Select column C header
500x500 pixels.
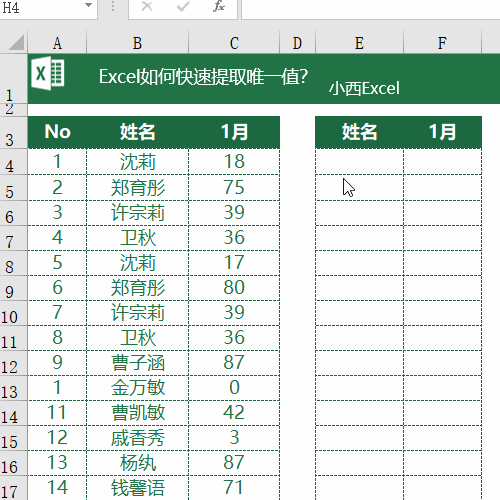coord(234,43)
